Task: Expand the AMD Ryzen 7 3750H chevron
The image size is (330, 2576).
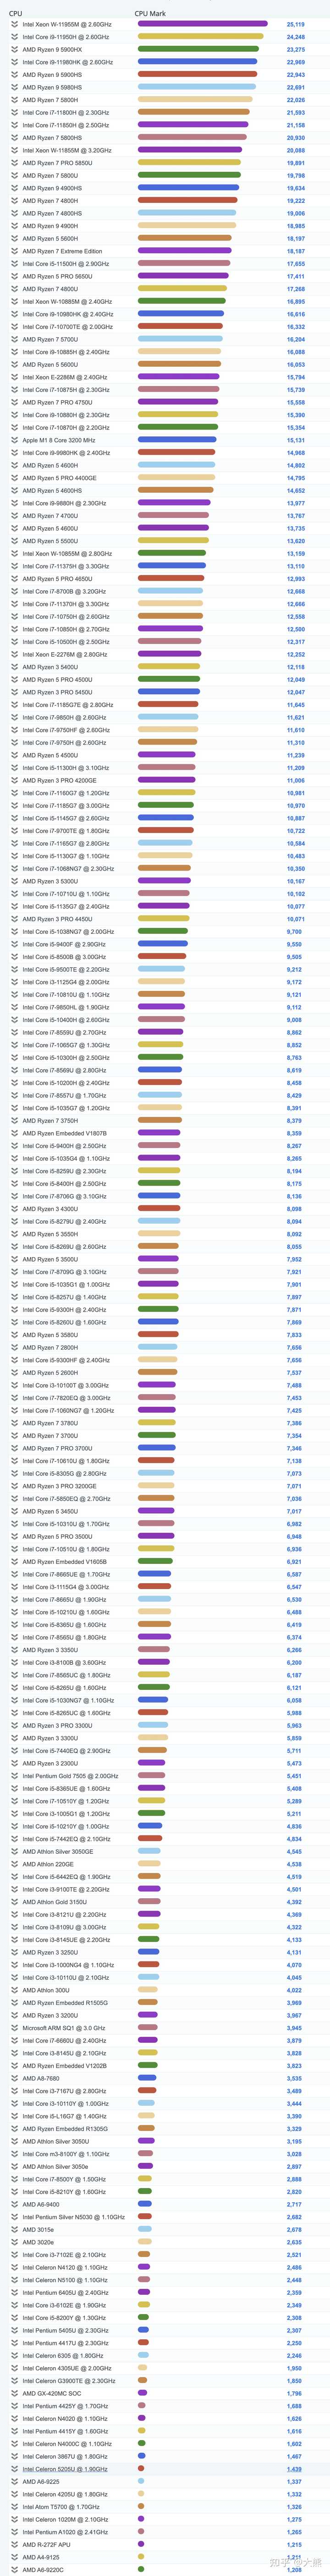Action: [14, 1121]
